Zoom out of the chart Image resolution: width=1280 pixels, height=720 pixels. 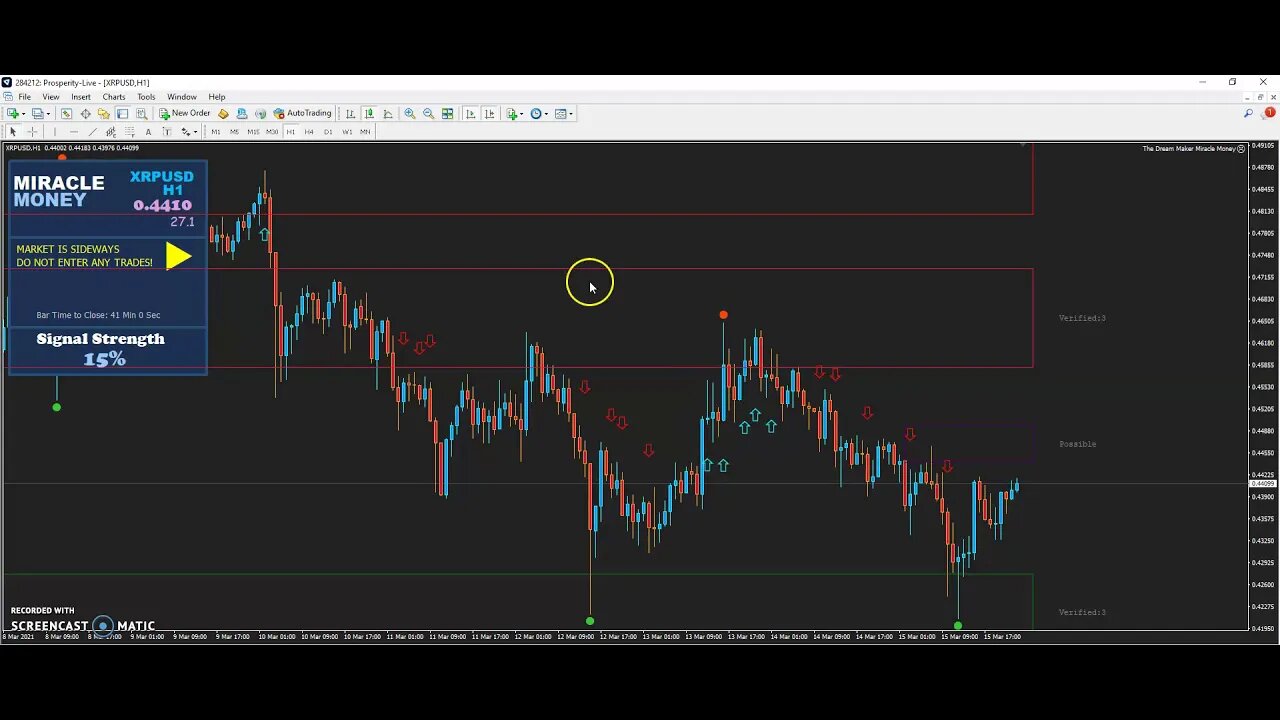pos(428,113)
